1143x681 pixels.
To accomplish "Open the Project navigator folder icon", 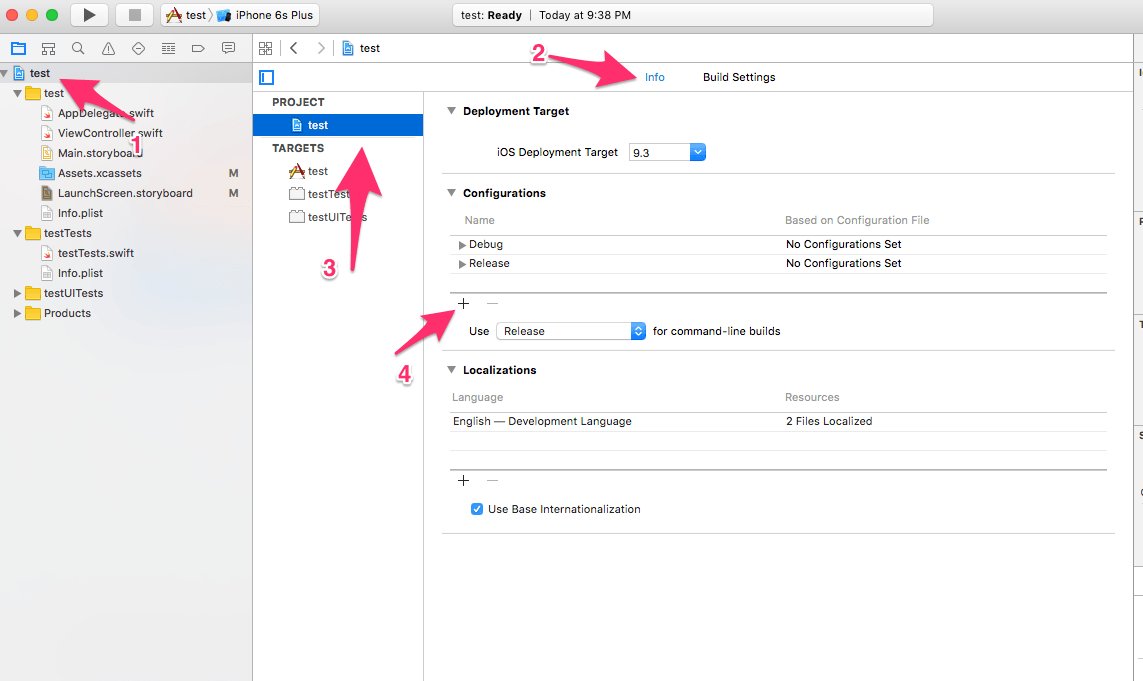I will coord(18,49).
